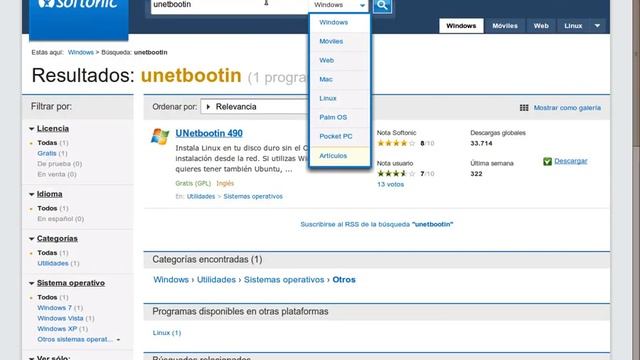
Task: Select Pocket PC in the dropdown list
Action: point(340,136)
